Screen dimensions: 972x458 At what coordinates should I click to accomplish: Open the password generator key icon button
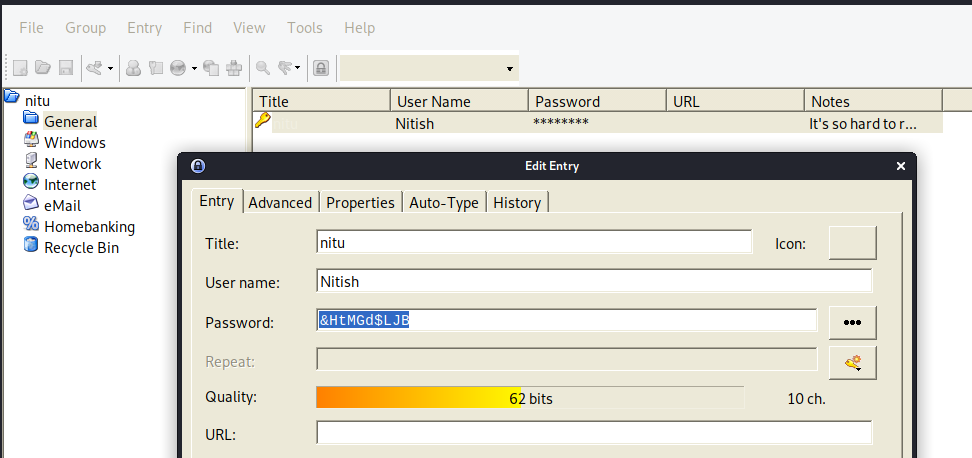852,363
